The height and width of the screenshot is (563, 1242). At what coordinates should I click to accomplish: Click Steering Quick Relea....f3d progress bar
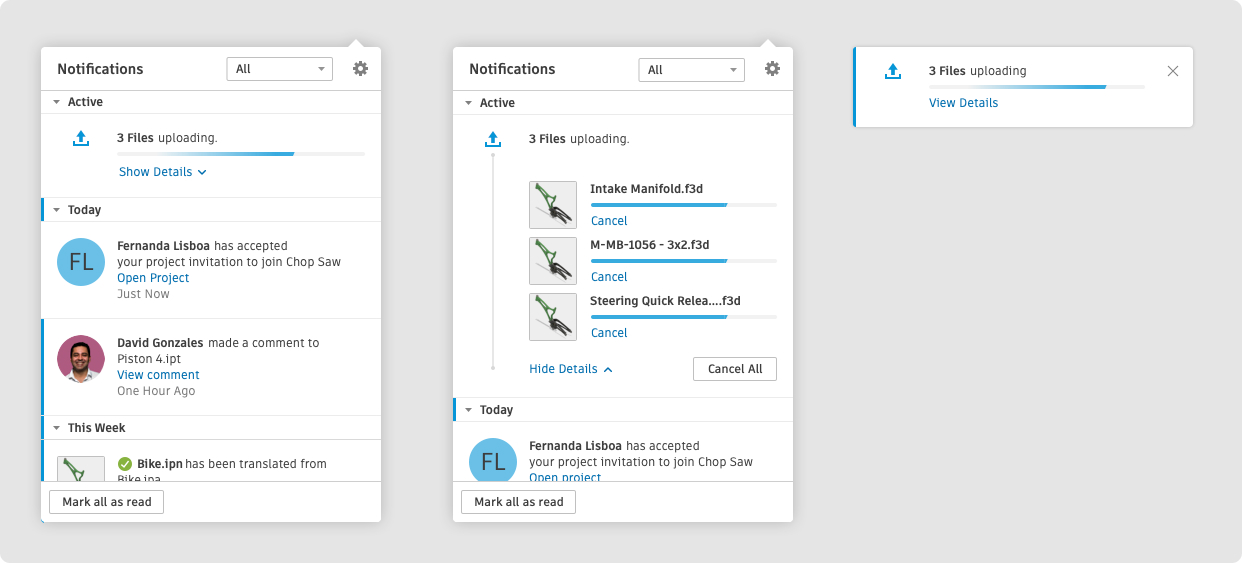click(683, 317)
